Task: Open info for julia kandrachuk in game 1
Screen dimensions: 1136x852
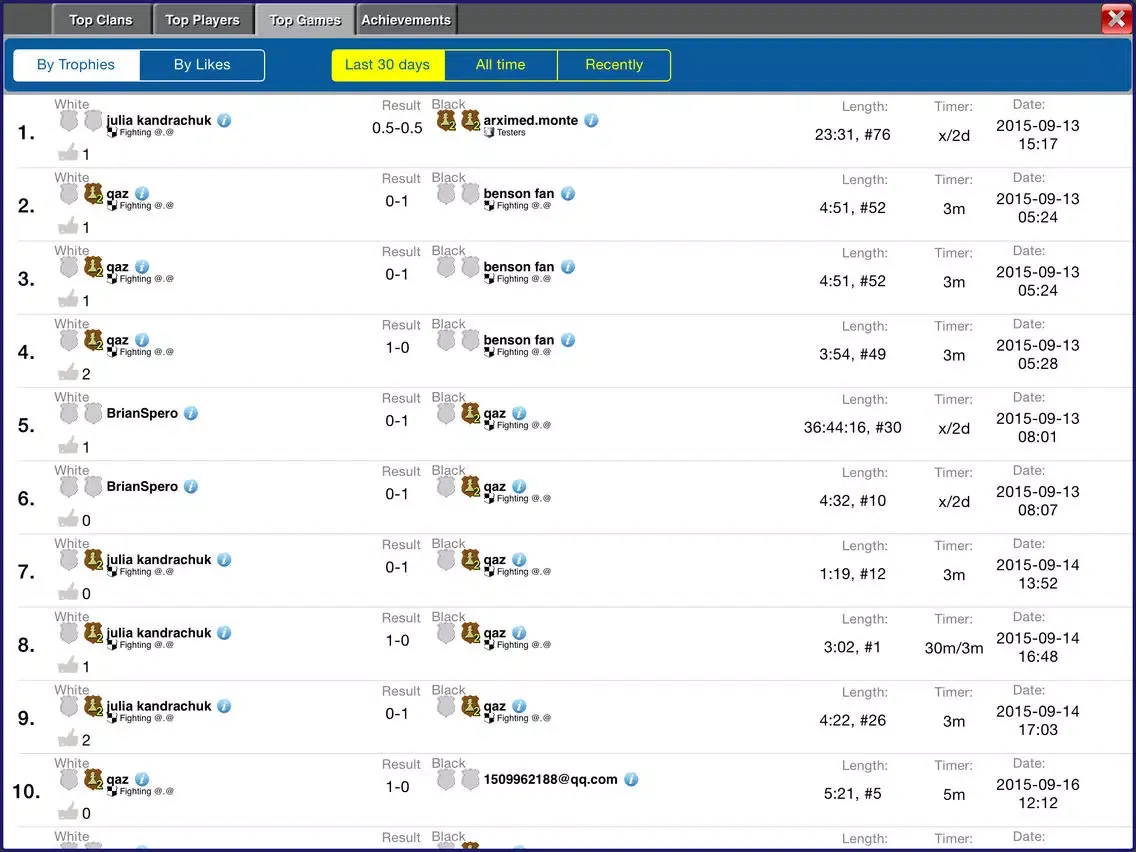Action: 225,120
